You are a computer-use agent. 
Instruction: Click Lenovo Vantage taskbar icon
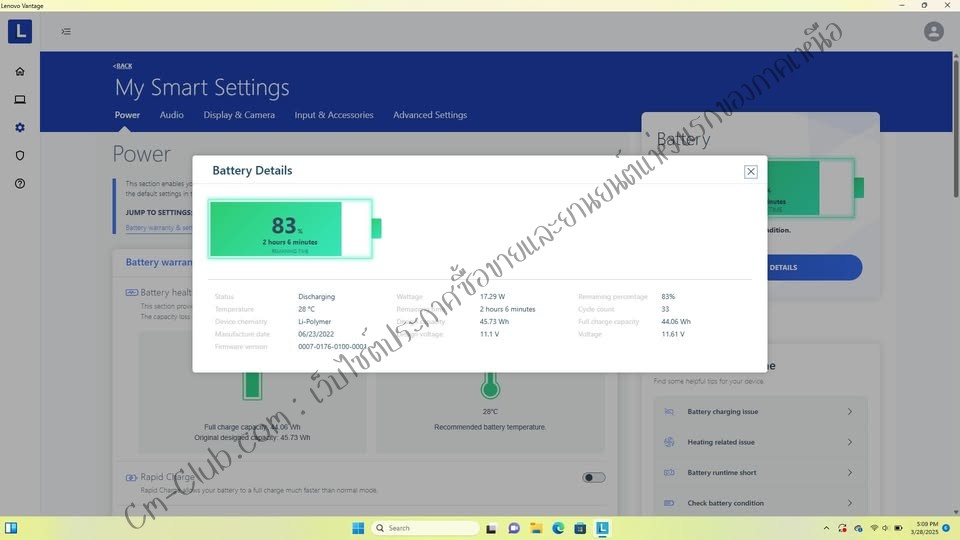602,528
